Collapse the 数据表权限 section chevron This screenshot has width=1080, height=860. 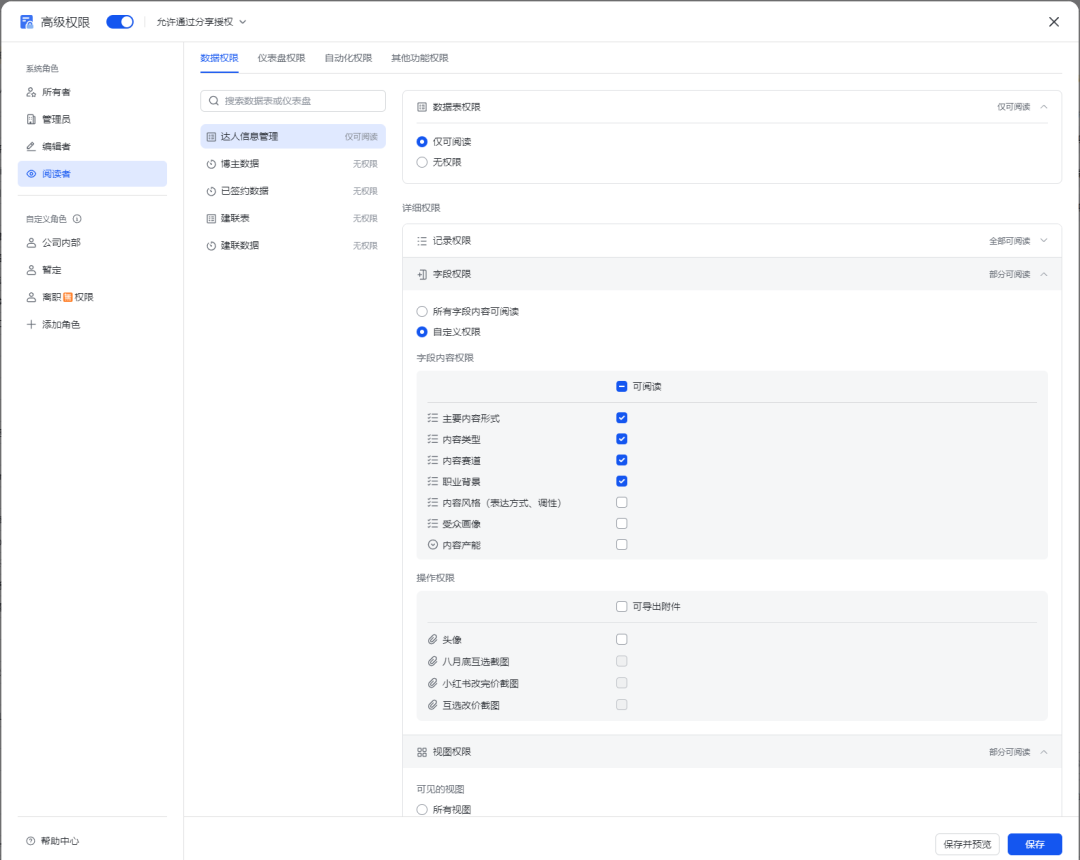pos(1044,107)
